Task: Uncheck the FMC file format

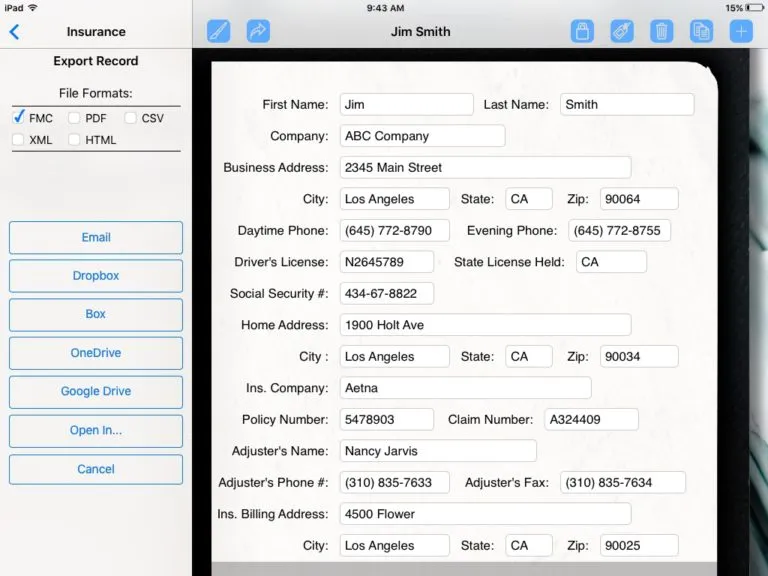Action: tap(19, 118)
